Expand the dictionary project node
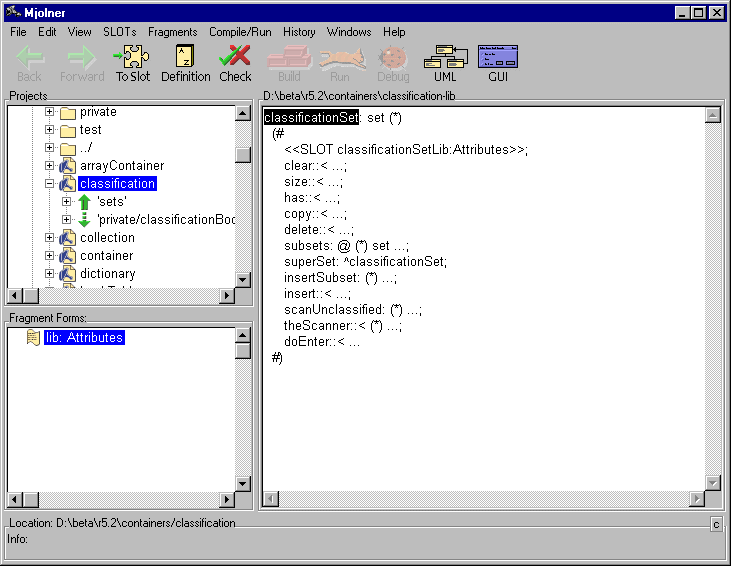The height and width of the screenshot is (566, 731). (50, 274)
